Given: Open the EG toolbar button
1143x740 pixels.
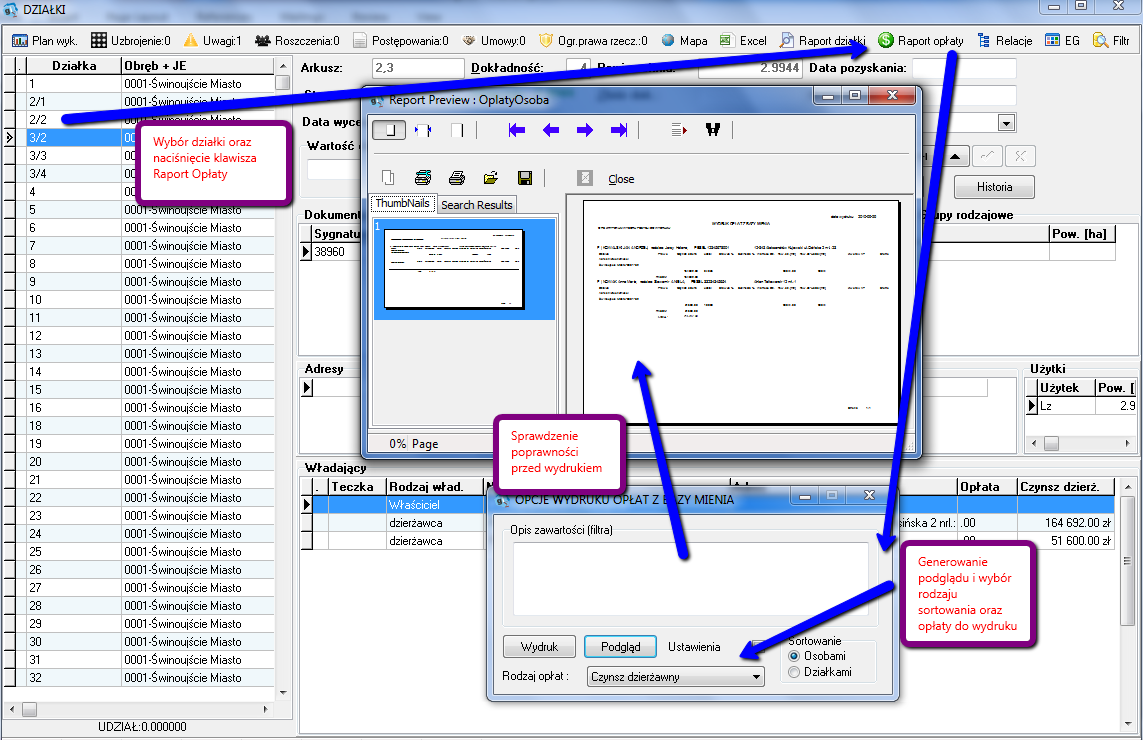Looking at the screenshot, I should click(1062, 41).
